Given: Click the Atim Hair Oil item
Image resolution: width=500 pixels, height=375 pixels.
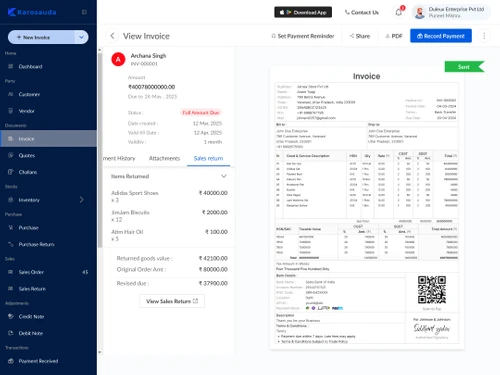Looking at the screenshot, I should [x=169, y=235].
